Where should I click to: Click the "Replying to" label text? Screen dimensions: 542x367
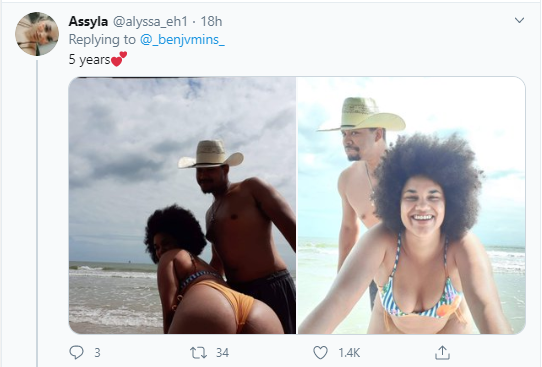[102, 40]
